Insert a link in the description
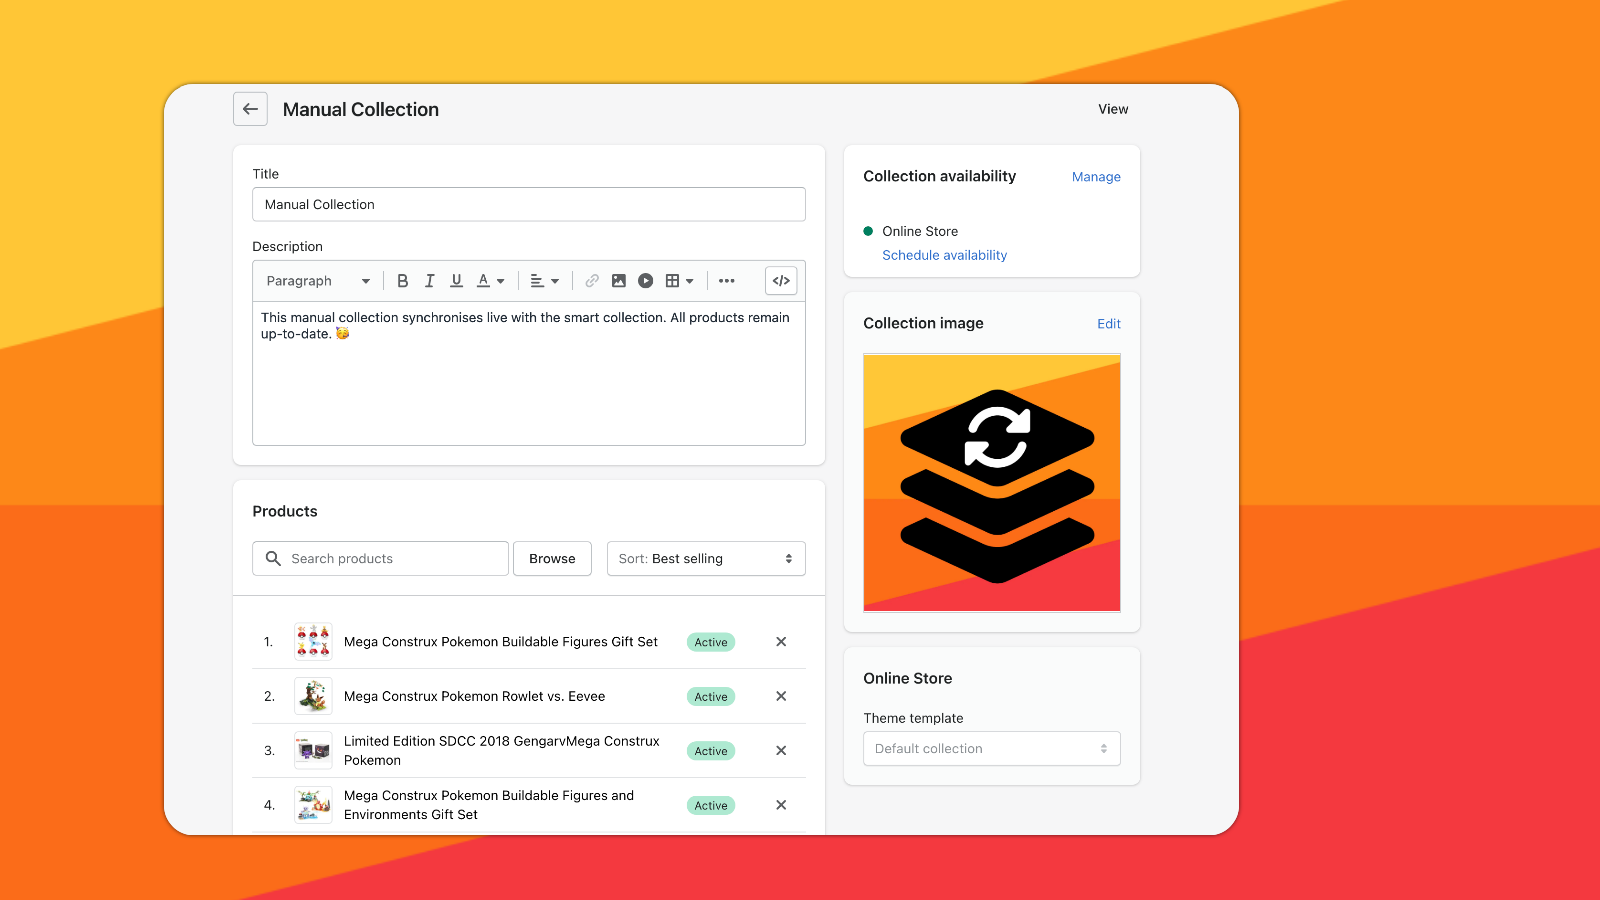 [592, 281]
